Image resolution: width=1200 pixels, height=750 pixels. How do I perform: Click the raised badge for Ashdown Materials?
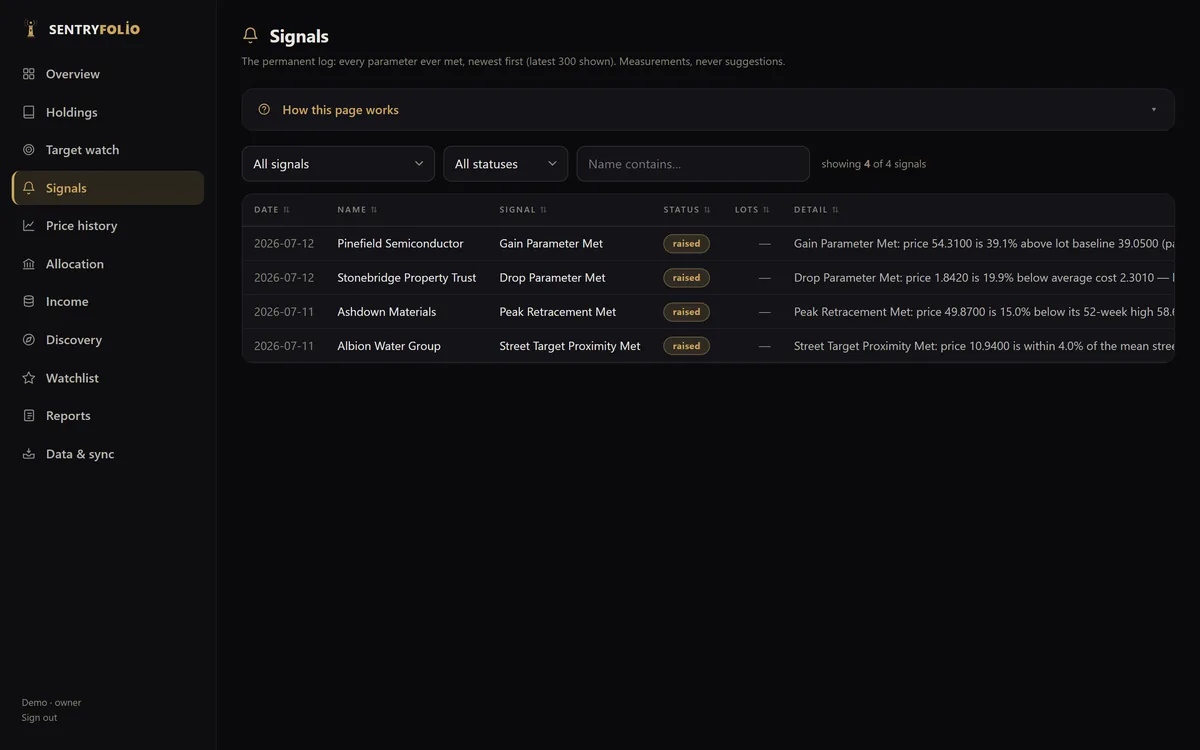pyautogui.click(x=686, y=312)
